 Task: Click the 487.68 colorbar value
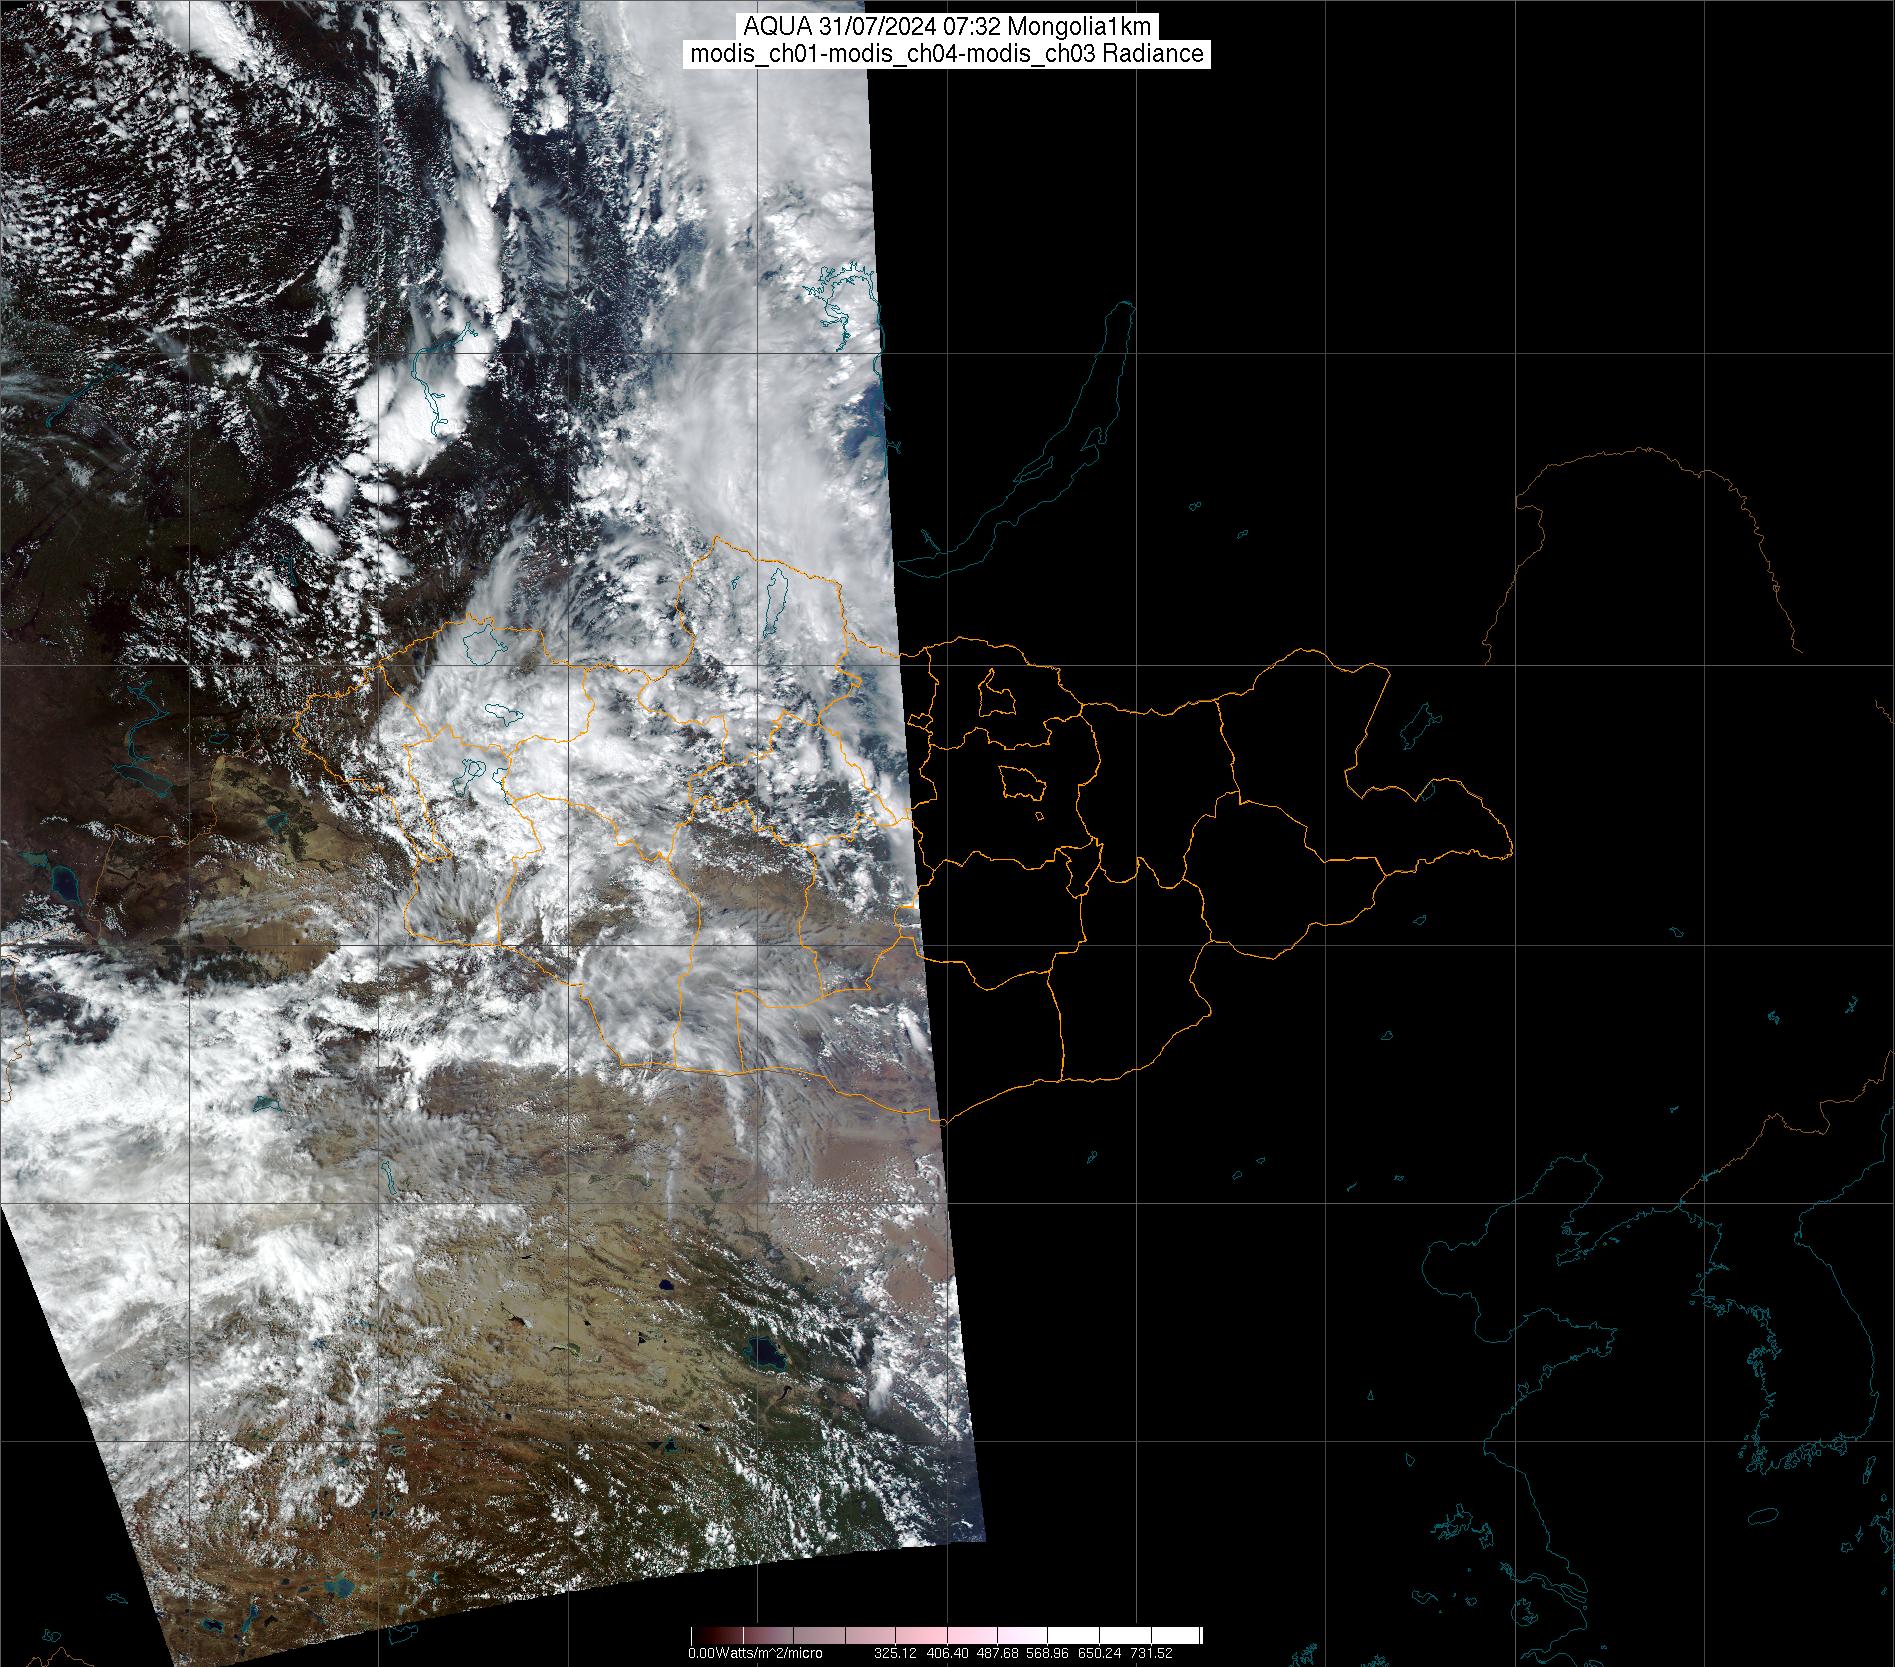point(997,1653)
